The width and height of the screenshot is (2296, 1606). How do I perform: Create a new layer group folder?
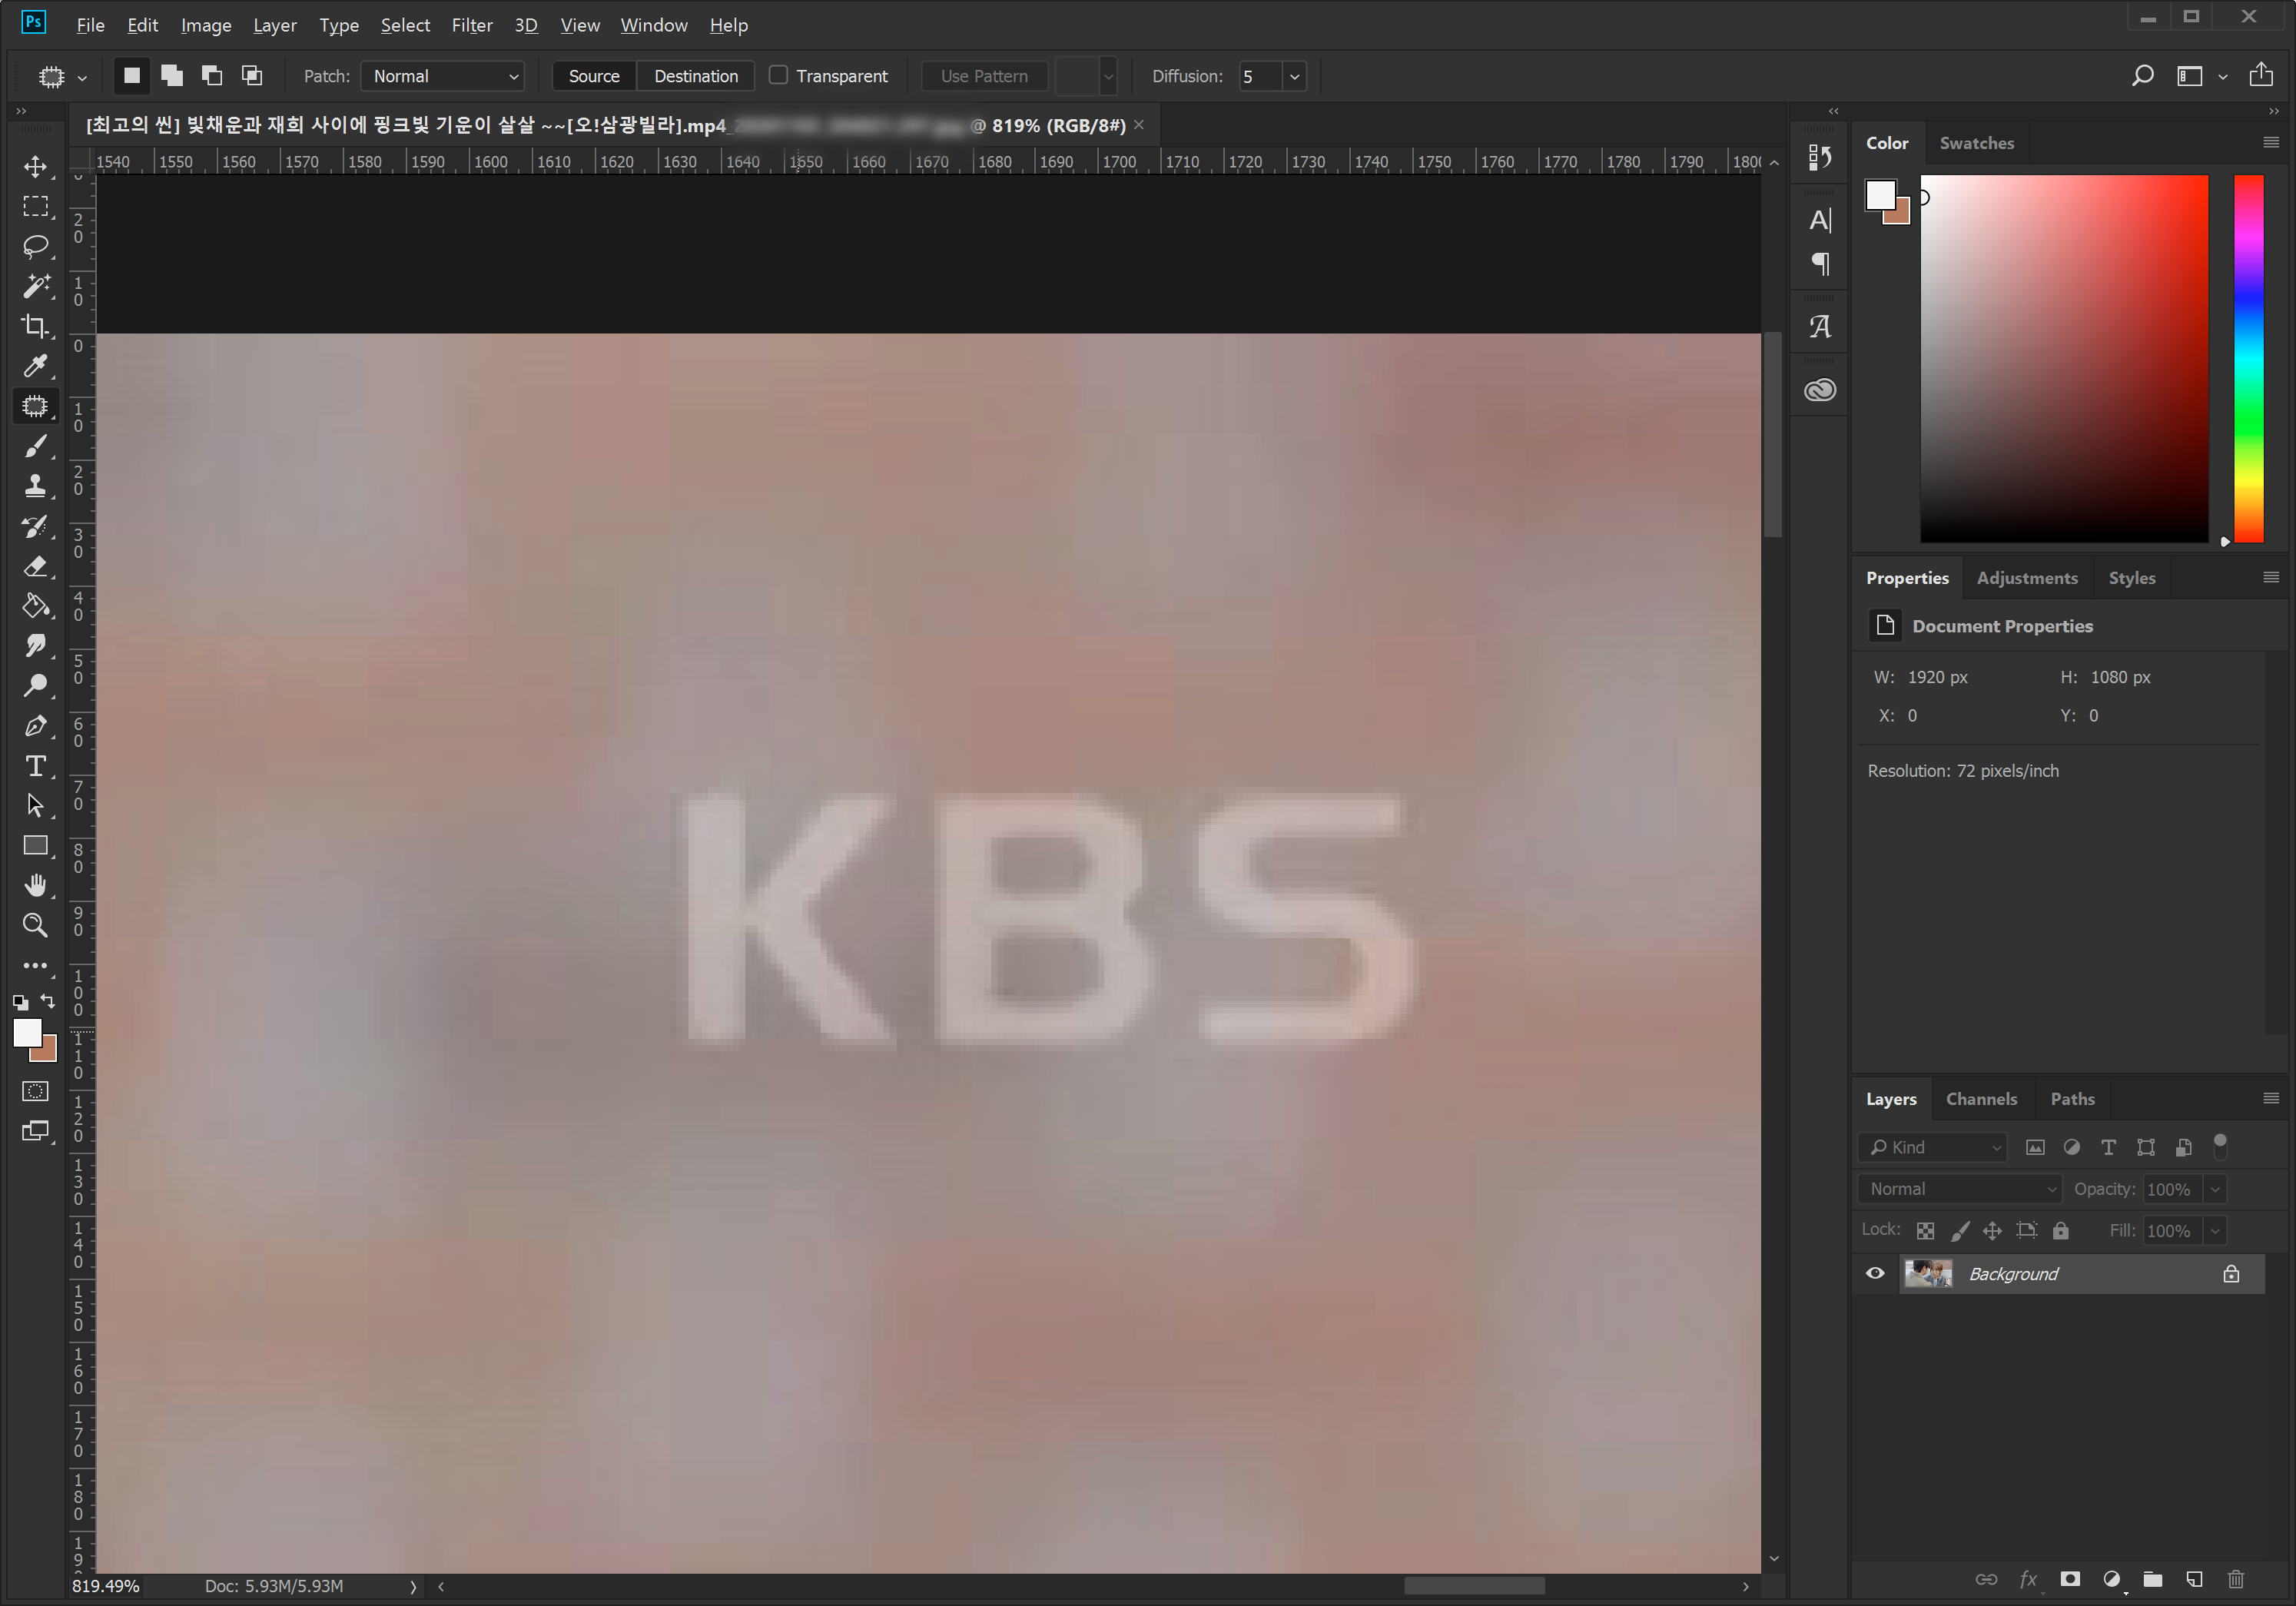click(2153, 1579)
